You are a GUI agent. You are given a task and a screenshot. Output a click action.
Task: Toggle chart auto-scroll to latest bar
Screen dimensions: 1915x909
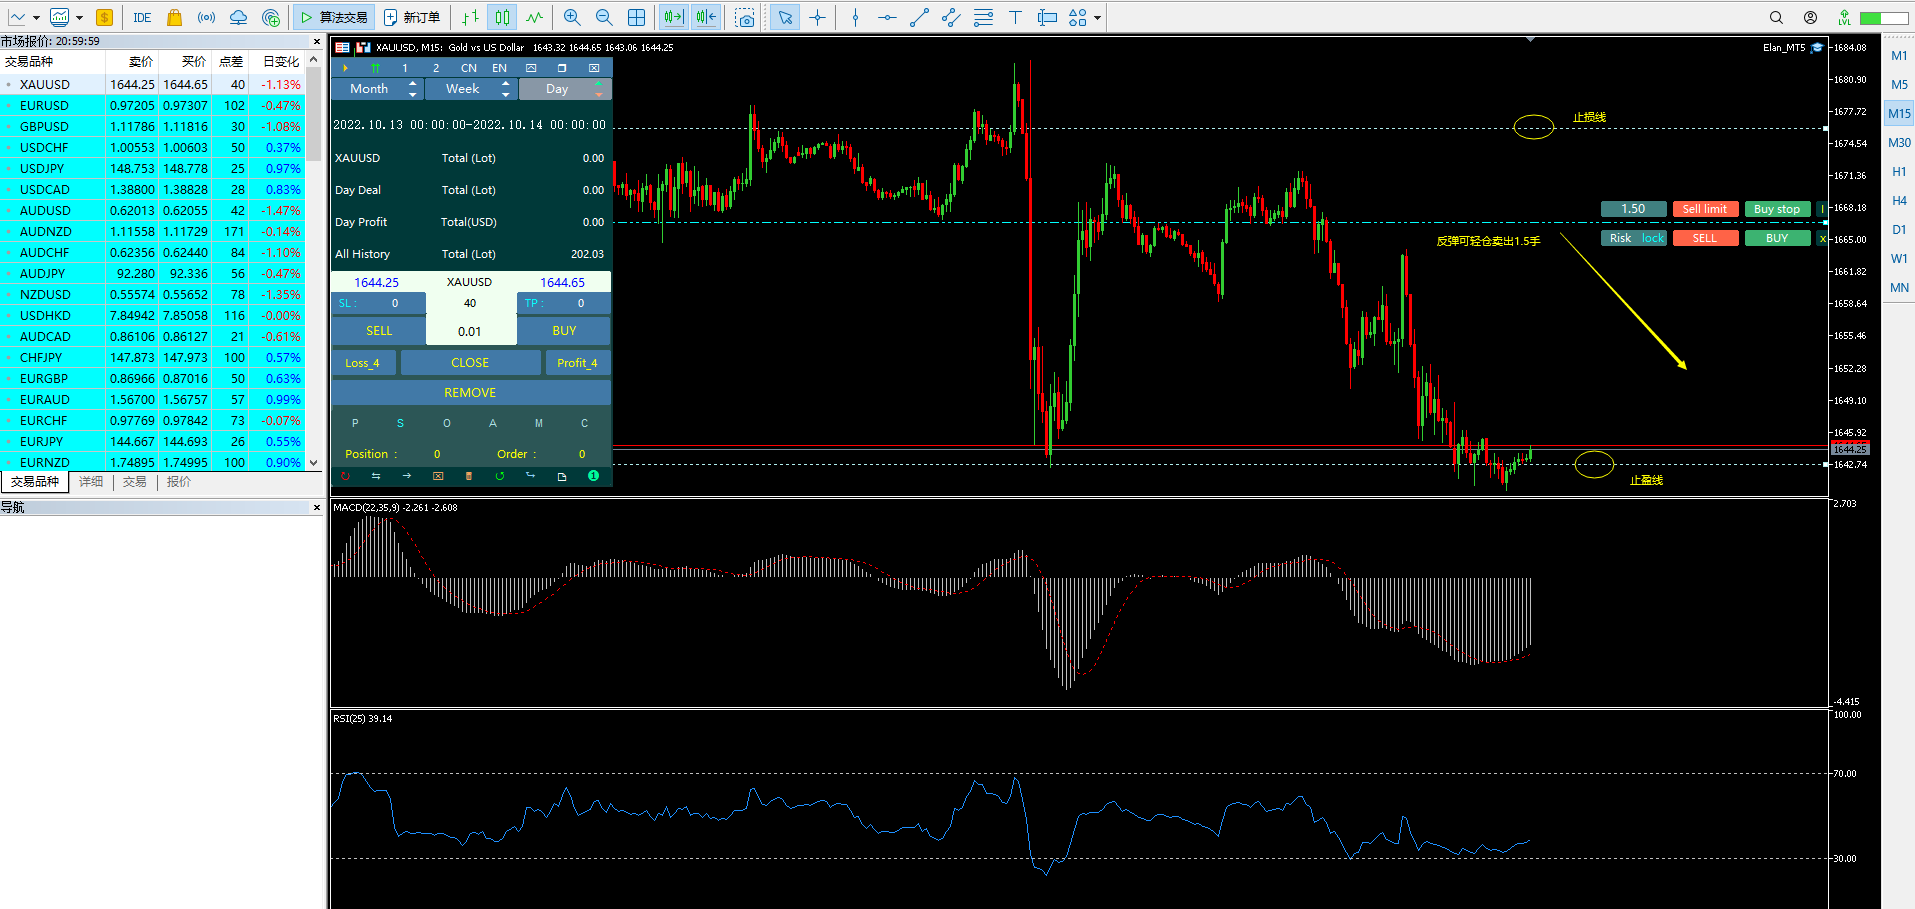pos(674,17)
